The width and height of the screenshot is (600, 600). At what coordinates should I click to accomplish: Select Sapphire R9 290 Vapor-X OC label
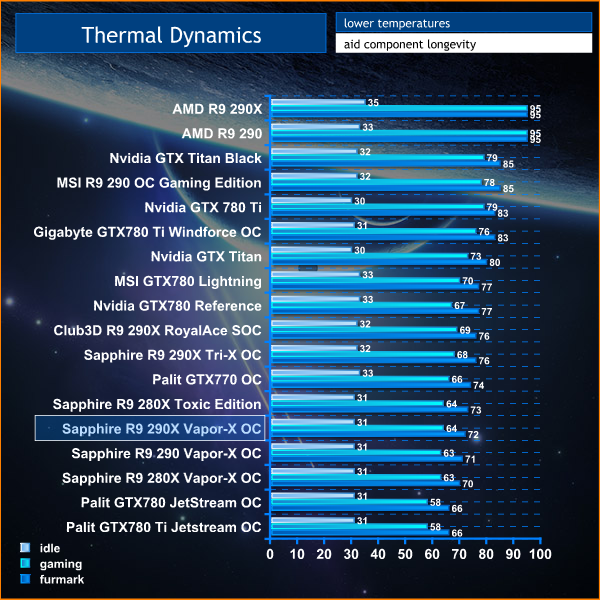click(166, 453)
